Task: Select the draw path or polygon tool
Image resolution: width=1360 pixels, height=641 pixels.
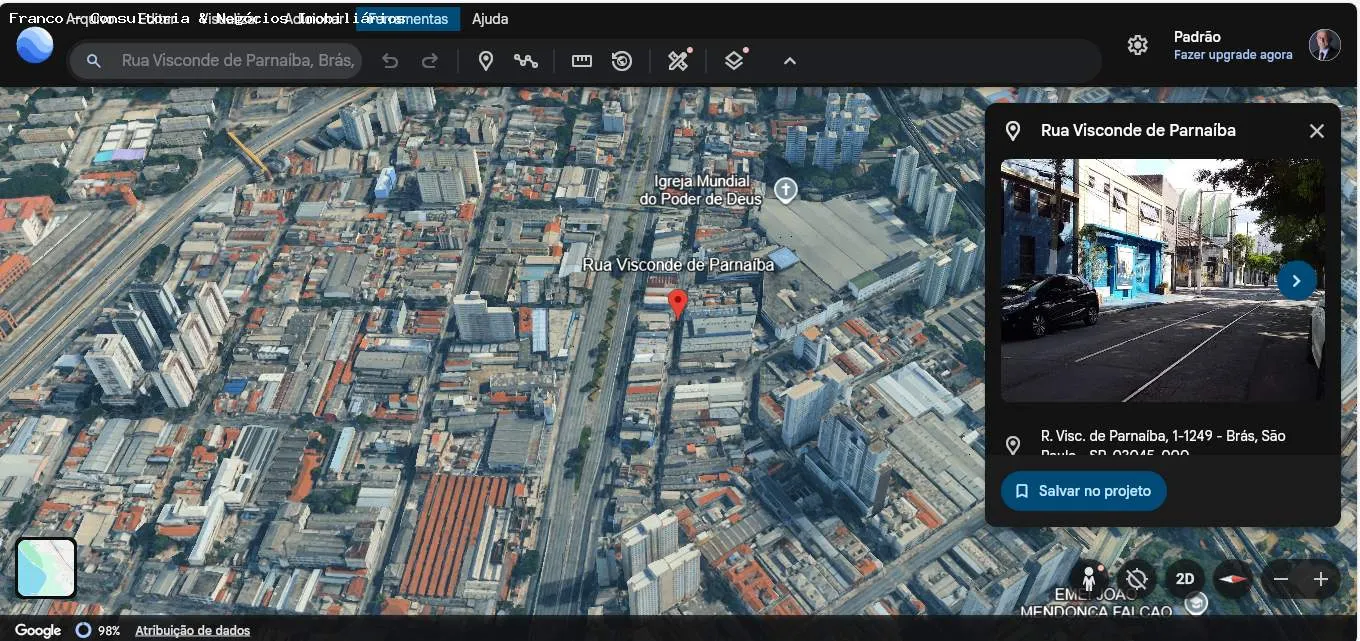Action: [x=526, y=61]
